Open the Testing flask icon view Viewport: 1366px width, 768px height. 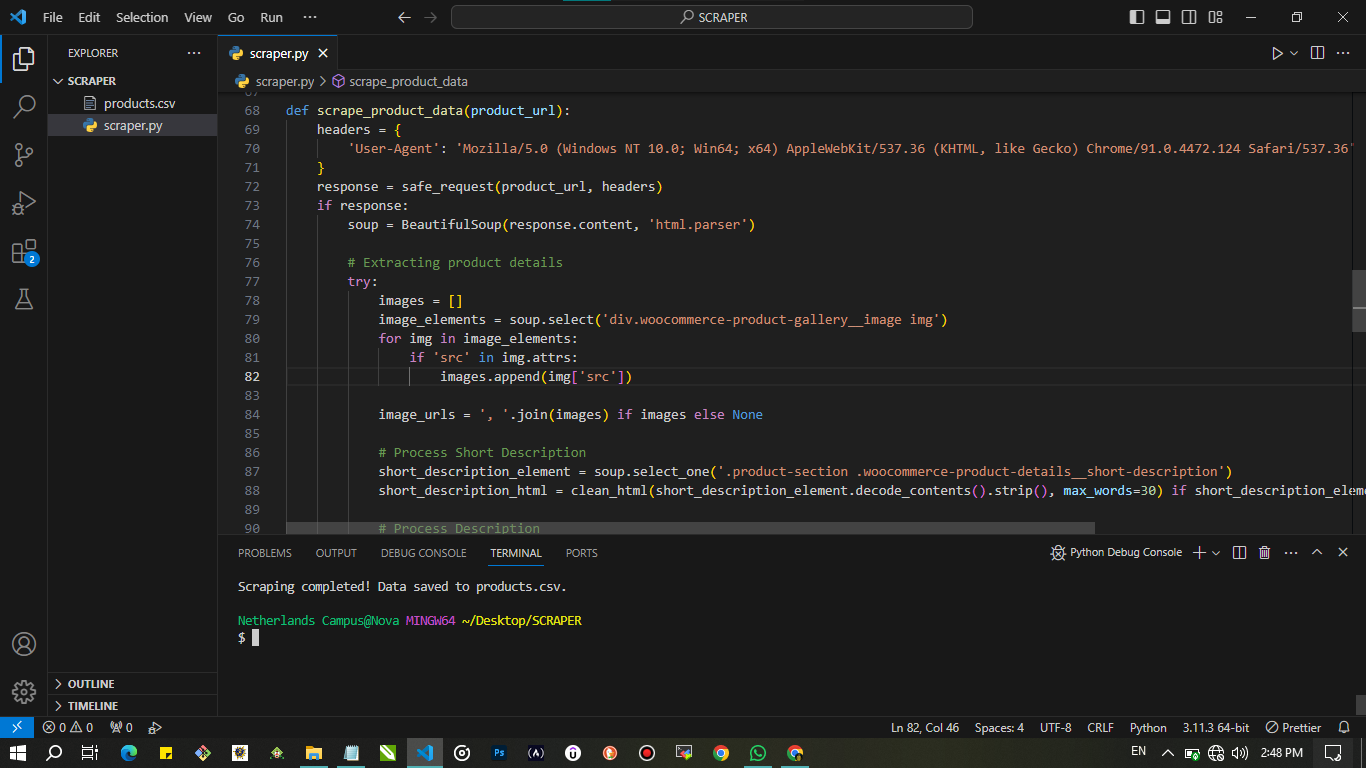24,298
